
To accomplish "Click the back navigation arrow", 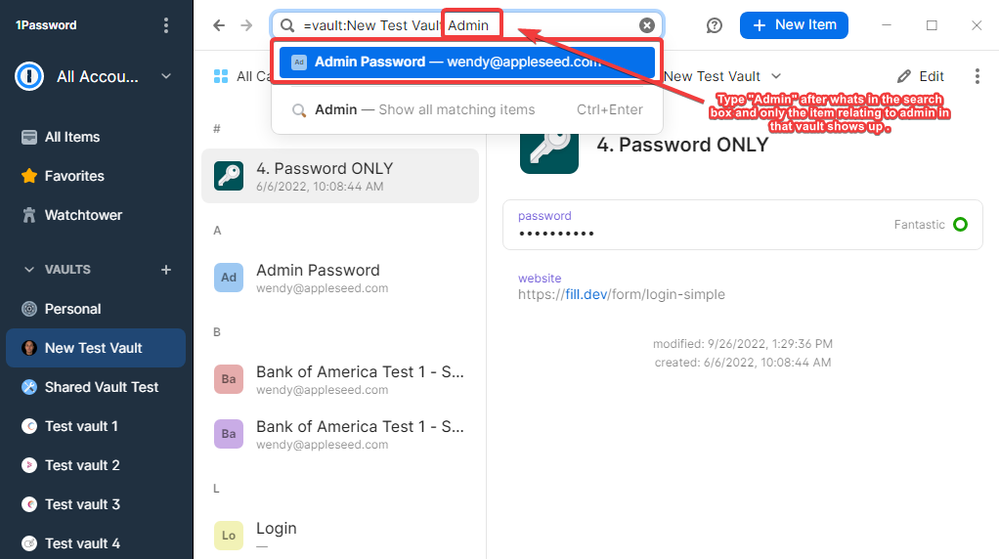I will tap(220, 25).
